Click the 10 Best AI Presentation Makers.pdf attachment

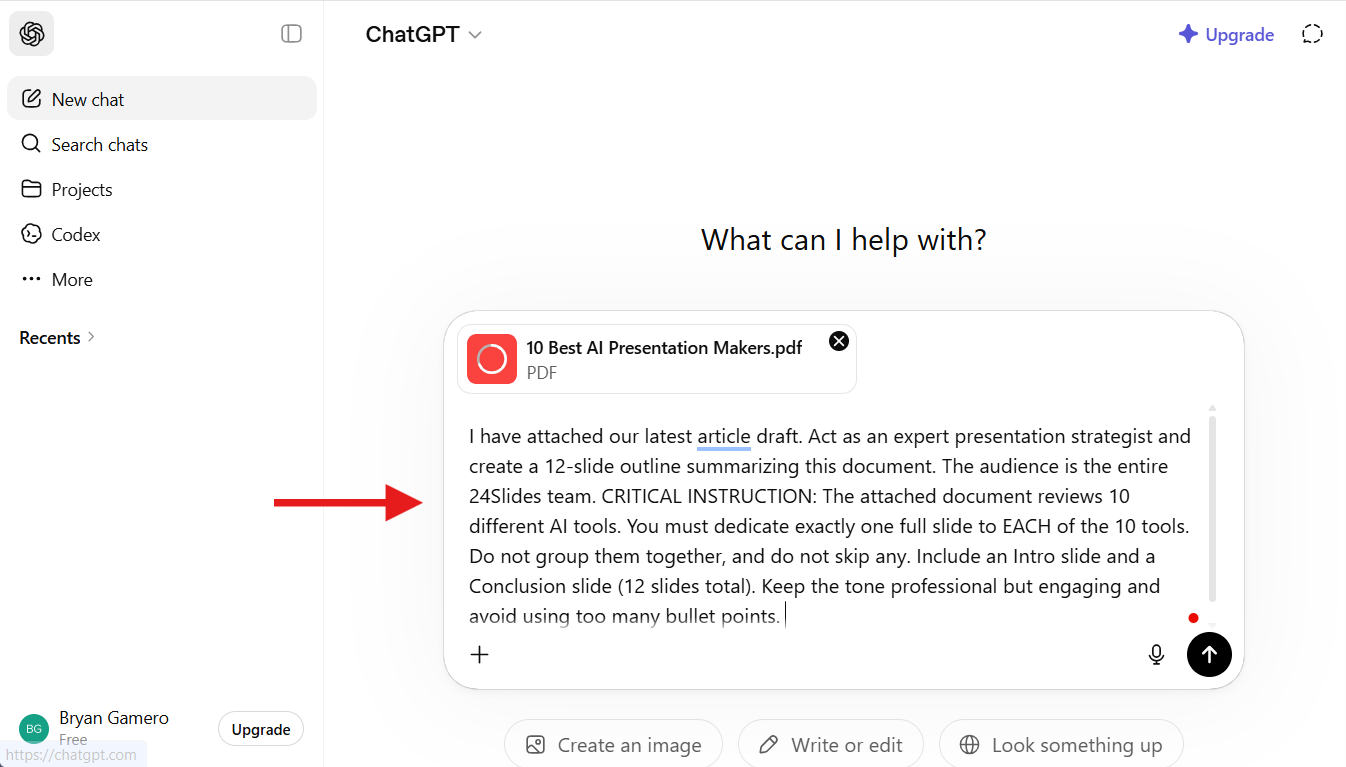[657, 359]
